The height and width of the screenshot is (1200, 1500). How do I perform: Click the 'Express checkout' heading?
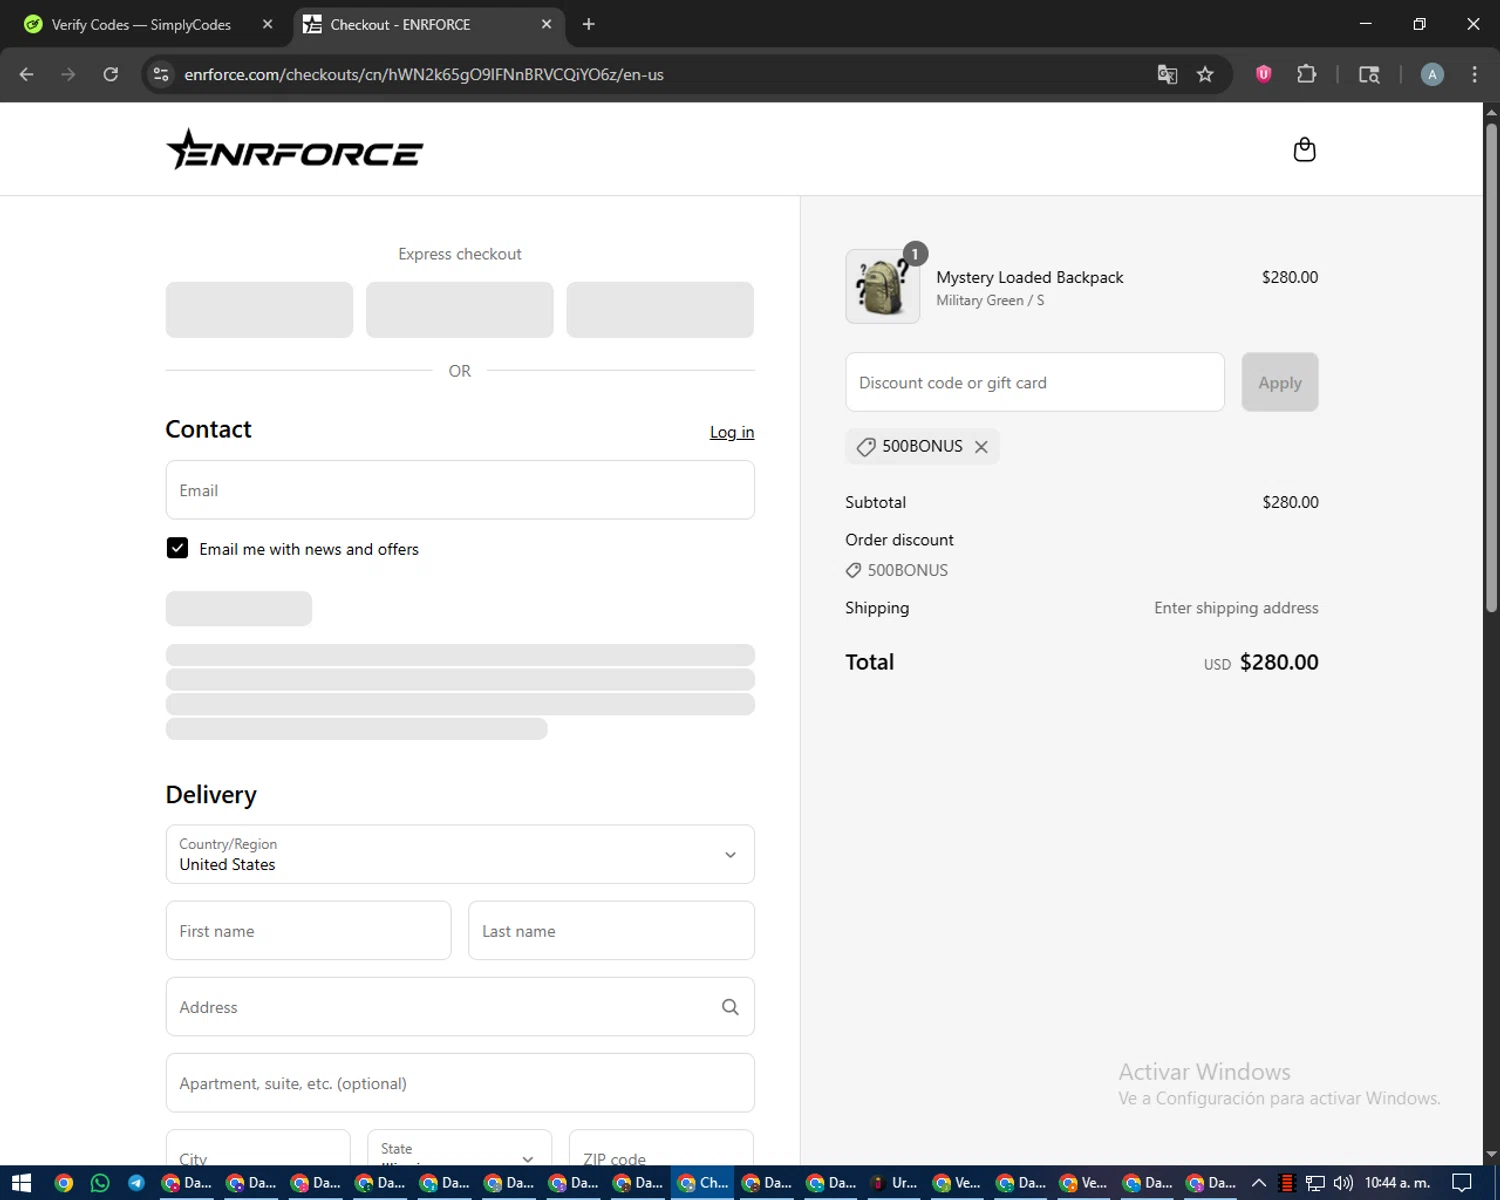tap(460, 254)
